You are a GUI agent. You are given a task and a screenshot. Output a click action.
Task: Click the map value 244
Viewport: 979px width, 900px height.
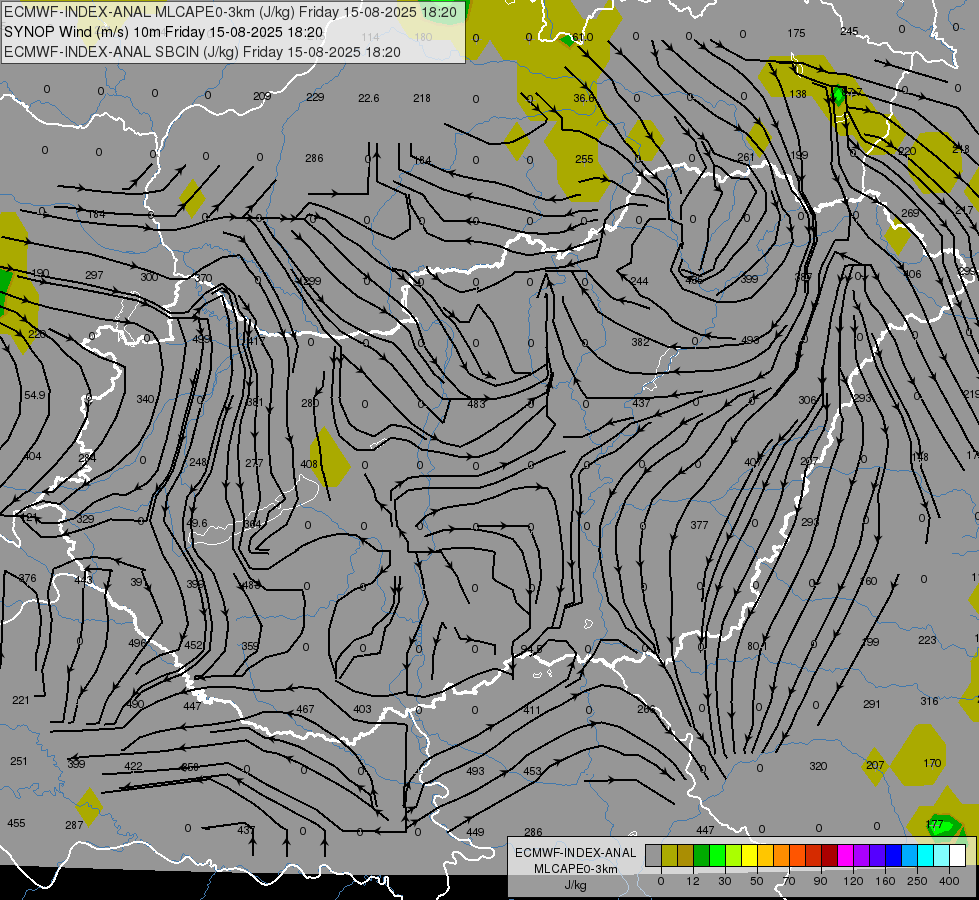pyautogui.click(x=639, y=281)
